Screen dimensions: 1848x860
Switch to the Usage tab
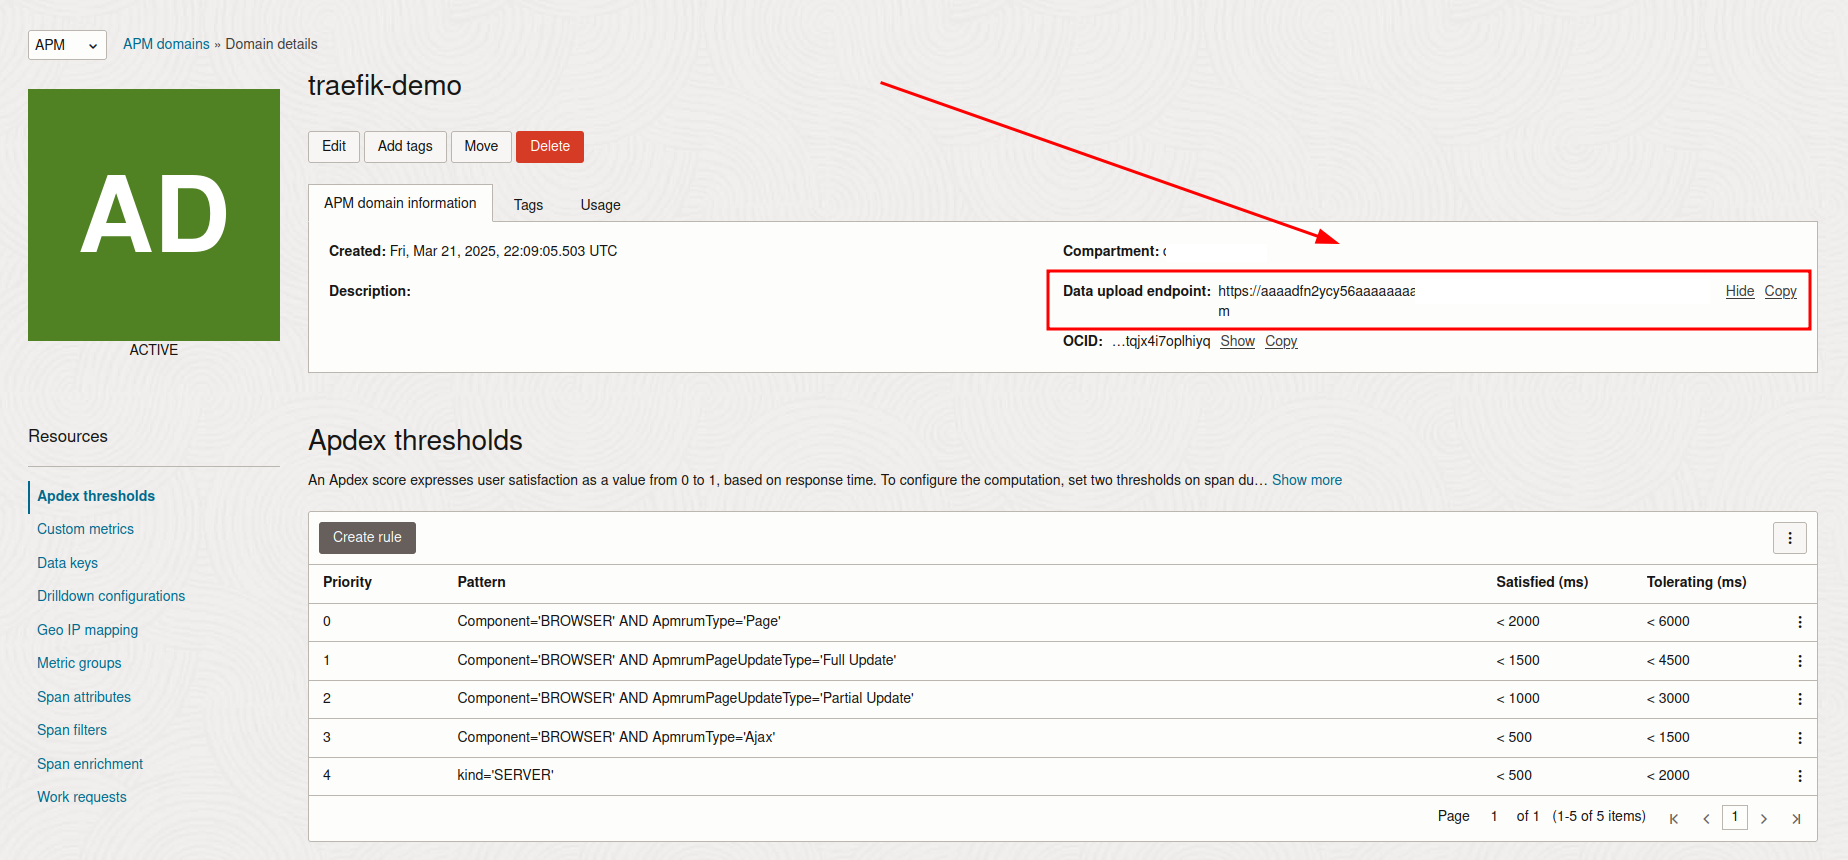click(600, 205)
